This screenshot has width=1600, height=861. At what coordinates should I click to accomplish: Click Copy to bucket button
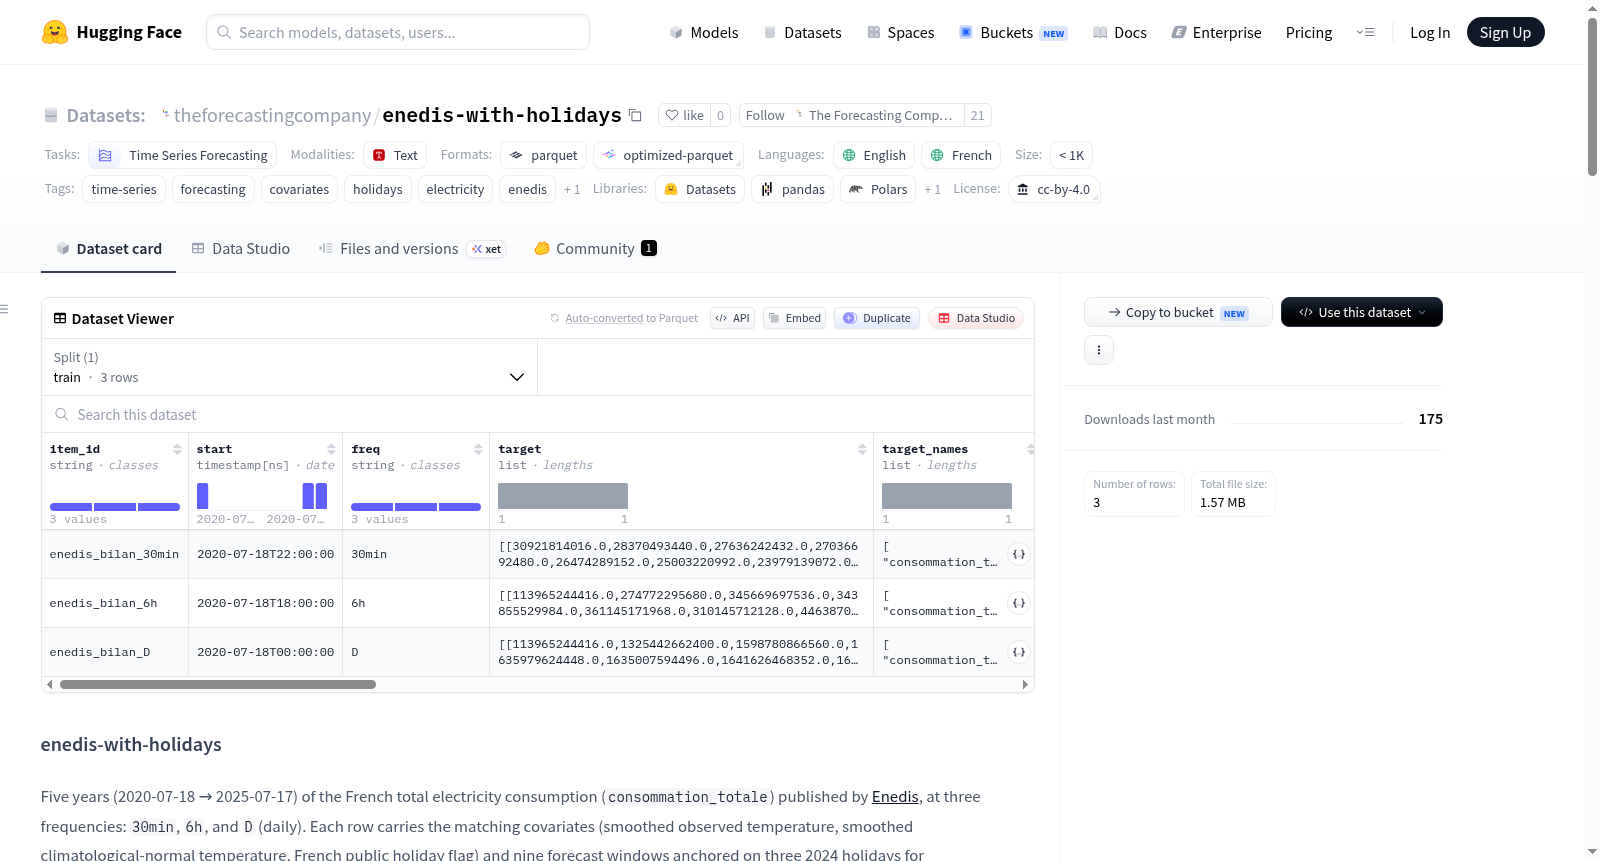pyautogui.click(x=1178, y=312)
